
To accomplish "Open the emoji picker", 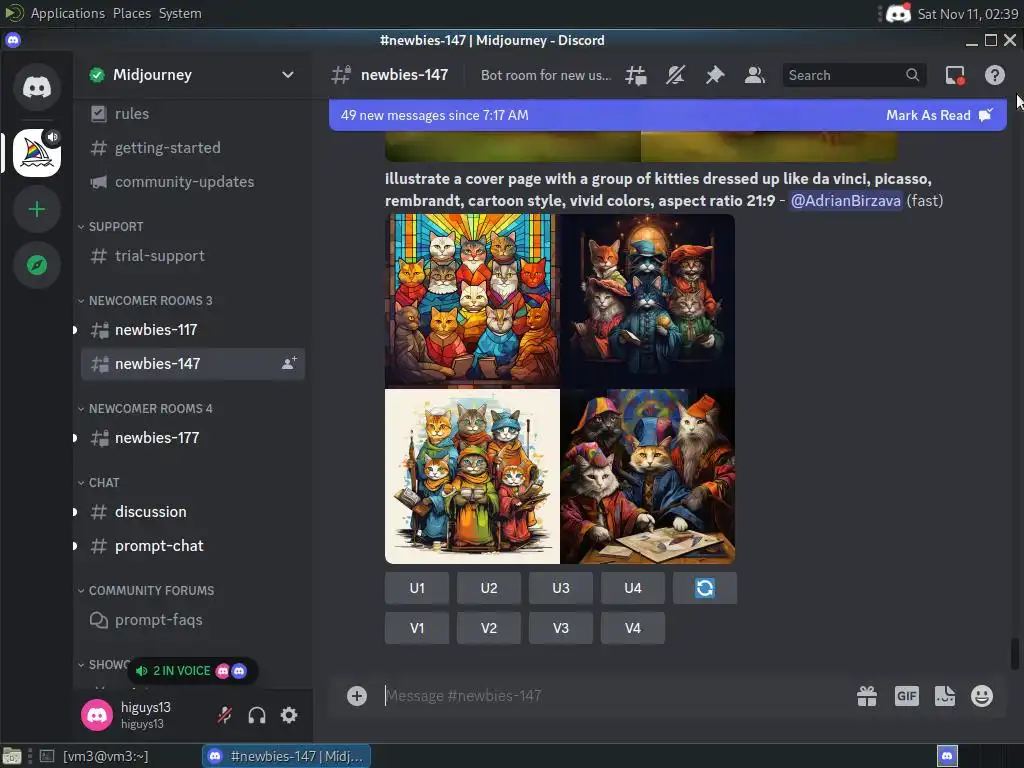I will coord(982,696).
